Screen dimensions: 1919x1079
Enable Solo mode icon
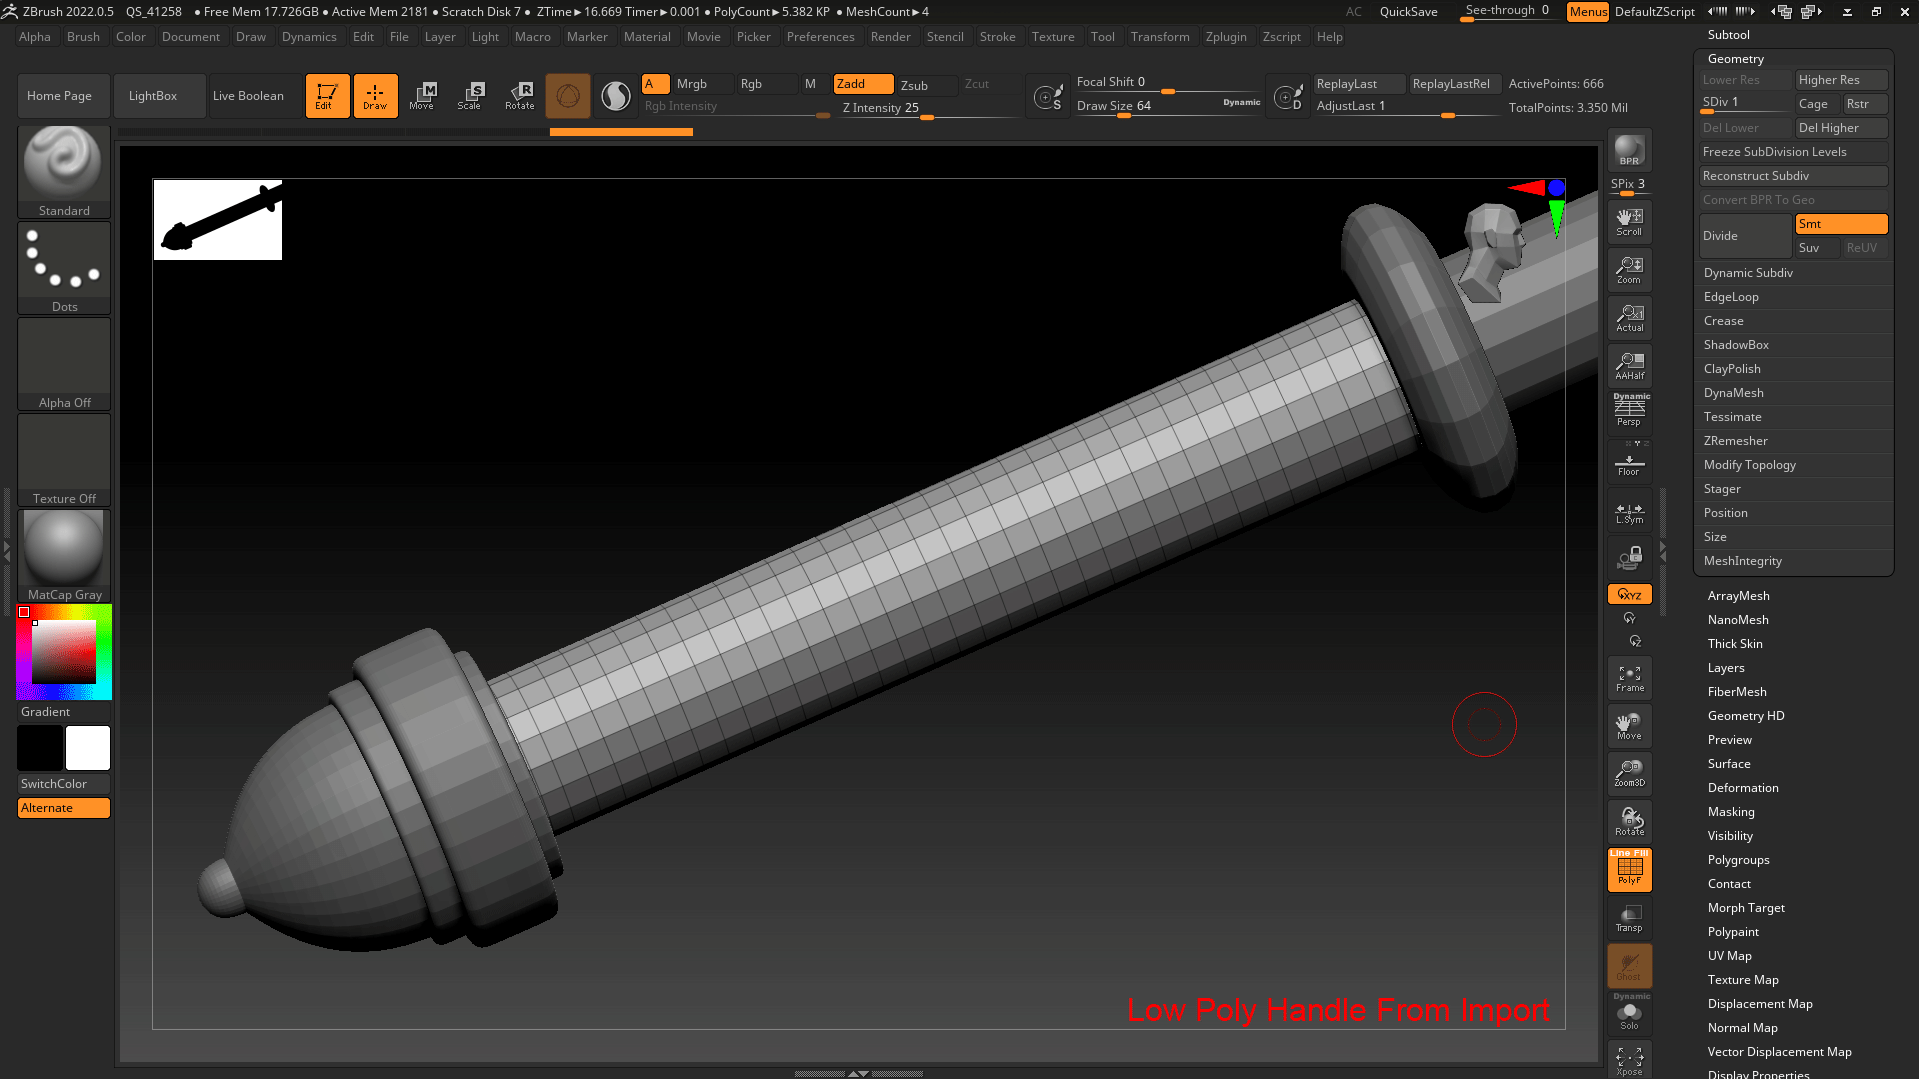click(x=1629, y=1013)
